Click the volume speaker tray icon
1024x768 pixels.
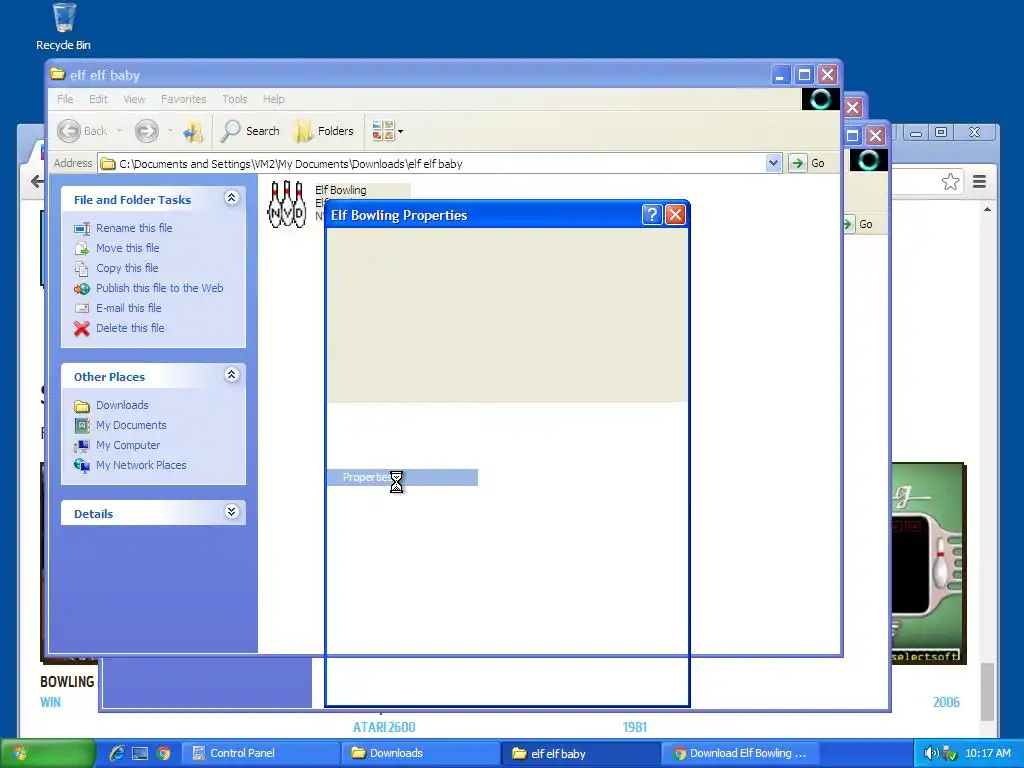[931, 753]
